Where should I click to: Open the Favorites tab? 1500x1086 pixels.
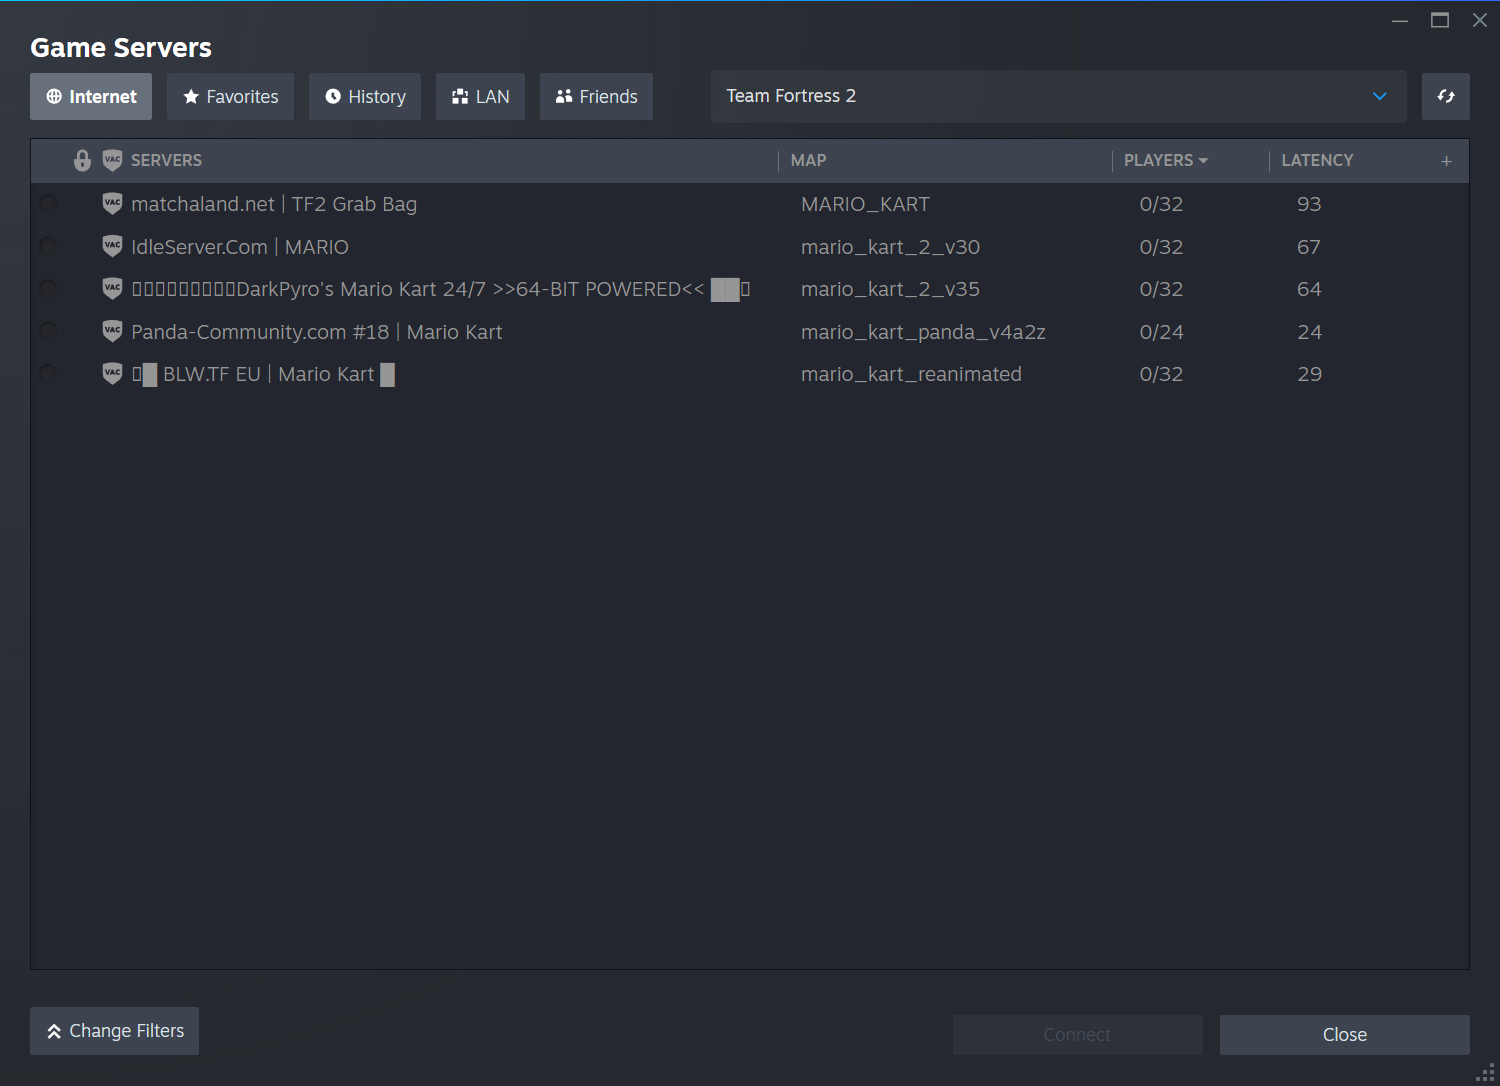(x=230, y=96)
